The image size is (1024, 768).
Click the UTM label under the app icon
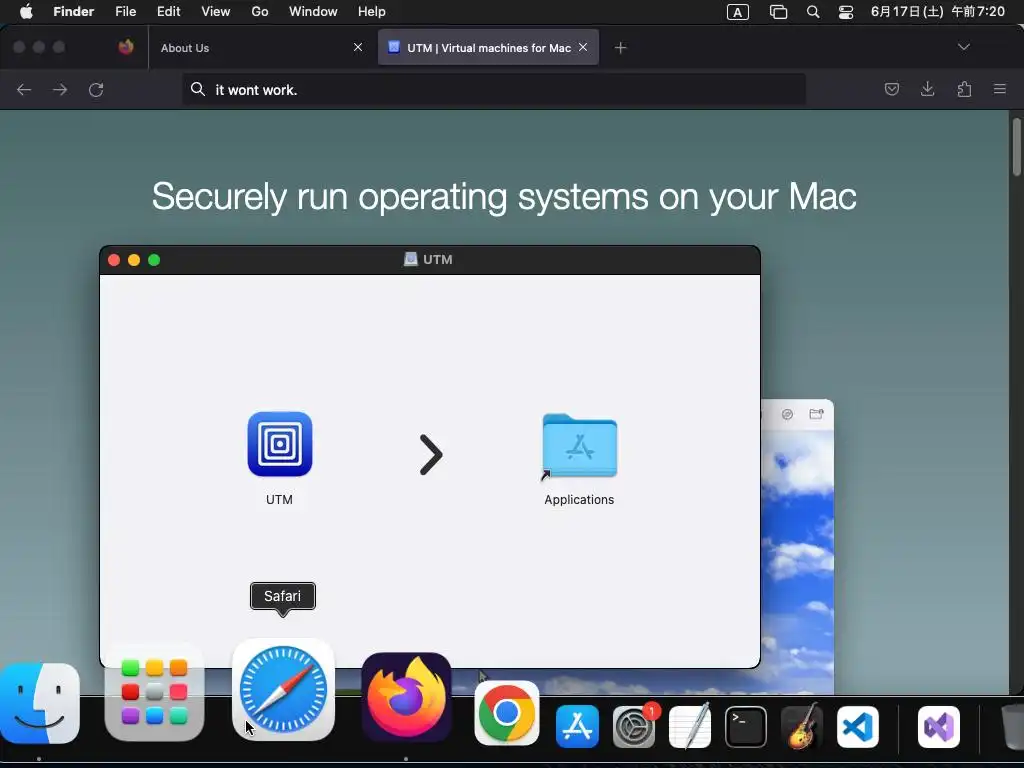[280, 500]
